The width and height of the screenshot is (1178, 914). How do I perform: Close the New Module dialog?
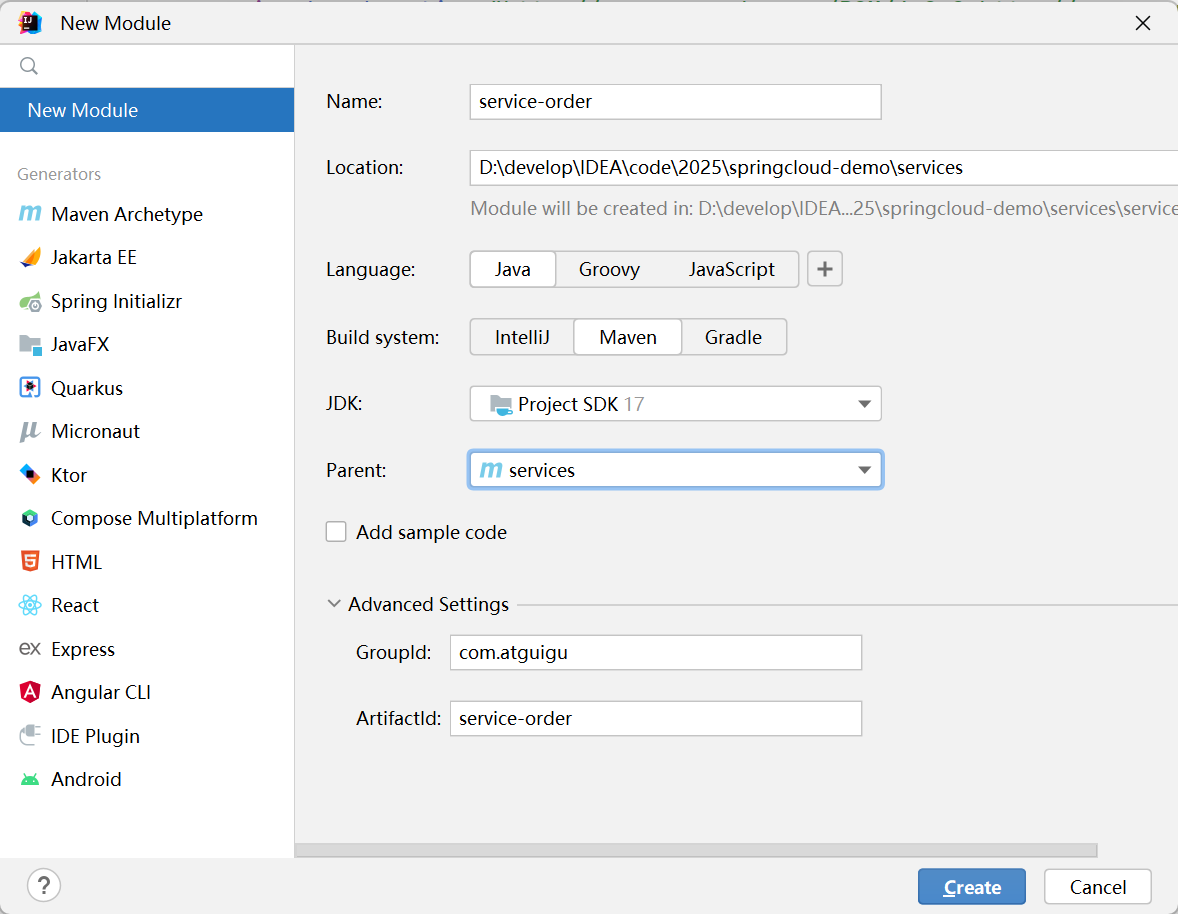tap(1143, 23)
